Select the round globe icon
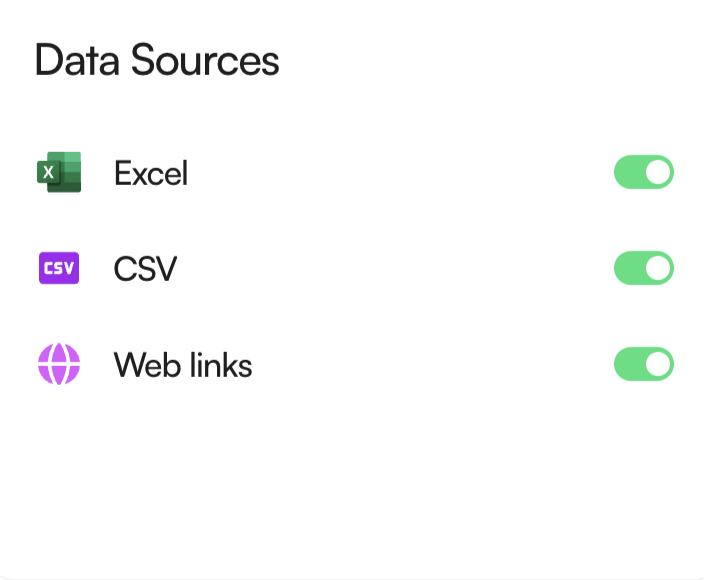This screenshot has height=580, width=704. (x=59, y=364)
